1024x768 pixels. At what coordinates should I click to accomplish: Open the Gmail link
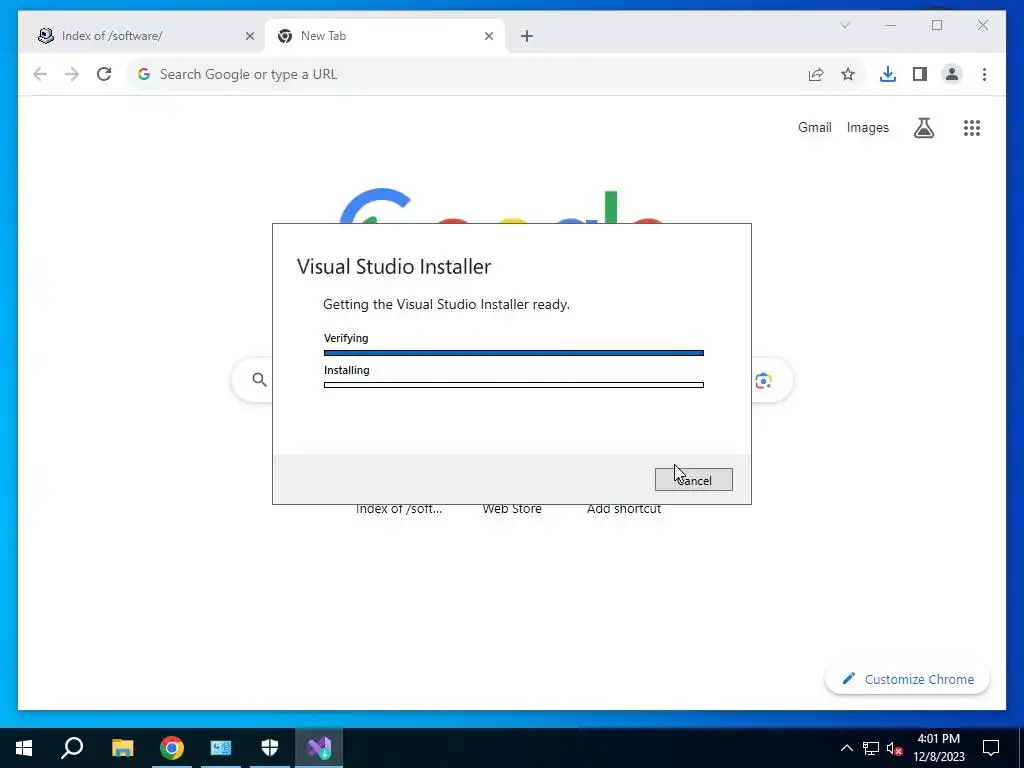click(814, 127)
